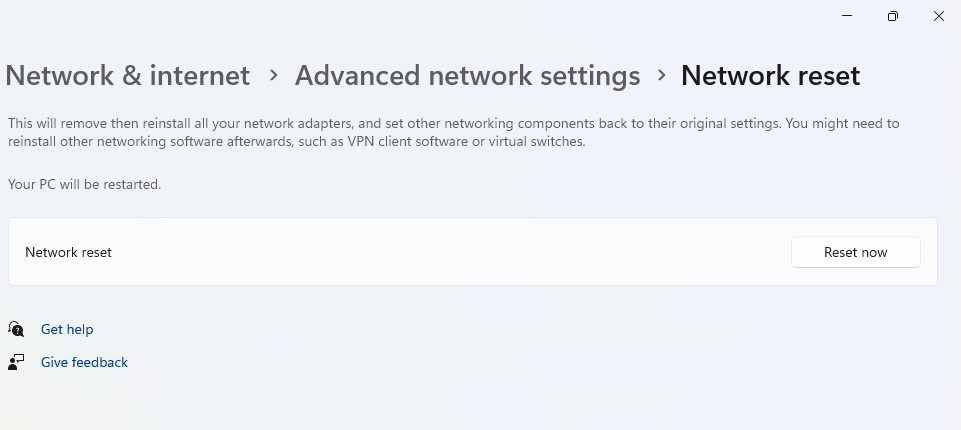Navigate to Advanced network settings breadcrumb
Screen dimensions: 961x430
[x=467, y=76]
